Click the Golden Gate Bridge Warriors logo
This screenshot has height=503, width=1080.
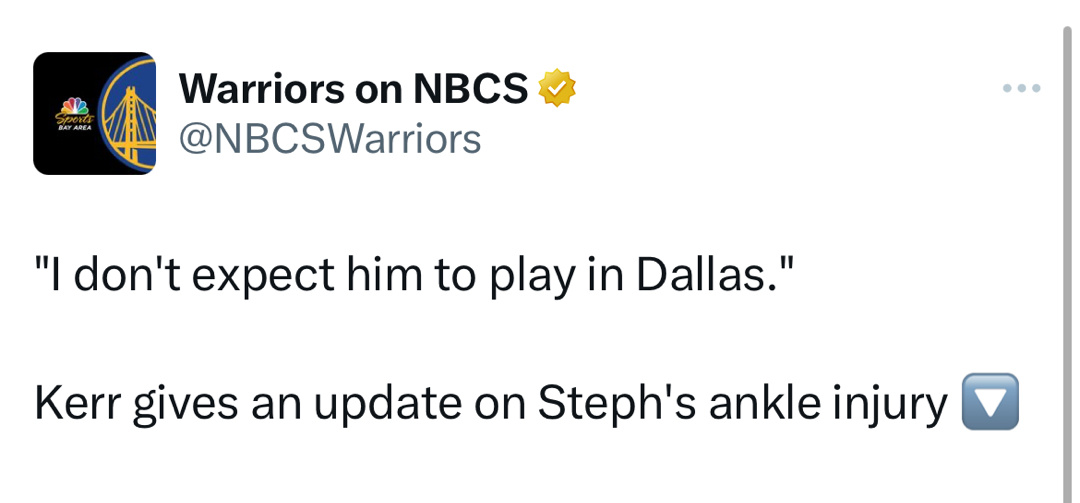[x=128, y=114]
